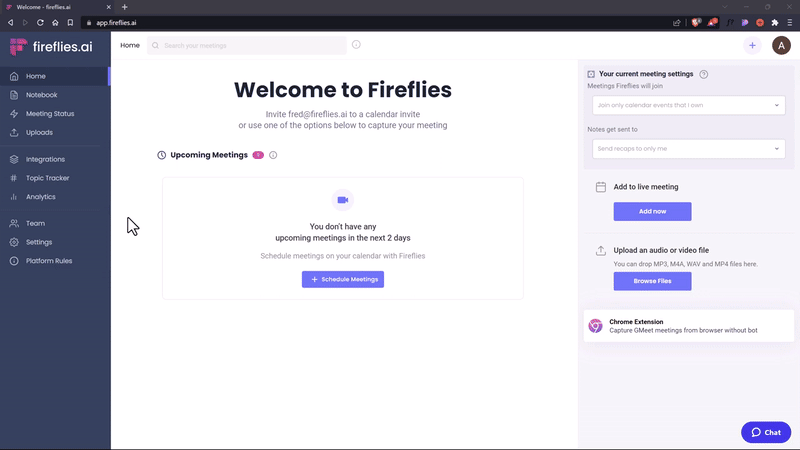Open the browser extensions puzzle icon

coord(774,22)
